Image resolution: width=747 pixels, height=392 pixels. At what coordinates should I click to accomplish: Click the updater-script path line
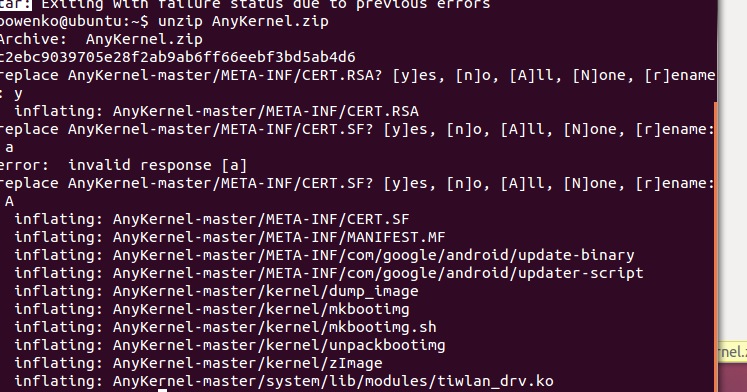pos(329,273)
